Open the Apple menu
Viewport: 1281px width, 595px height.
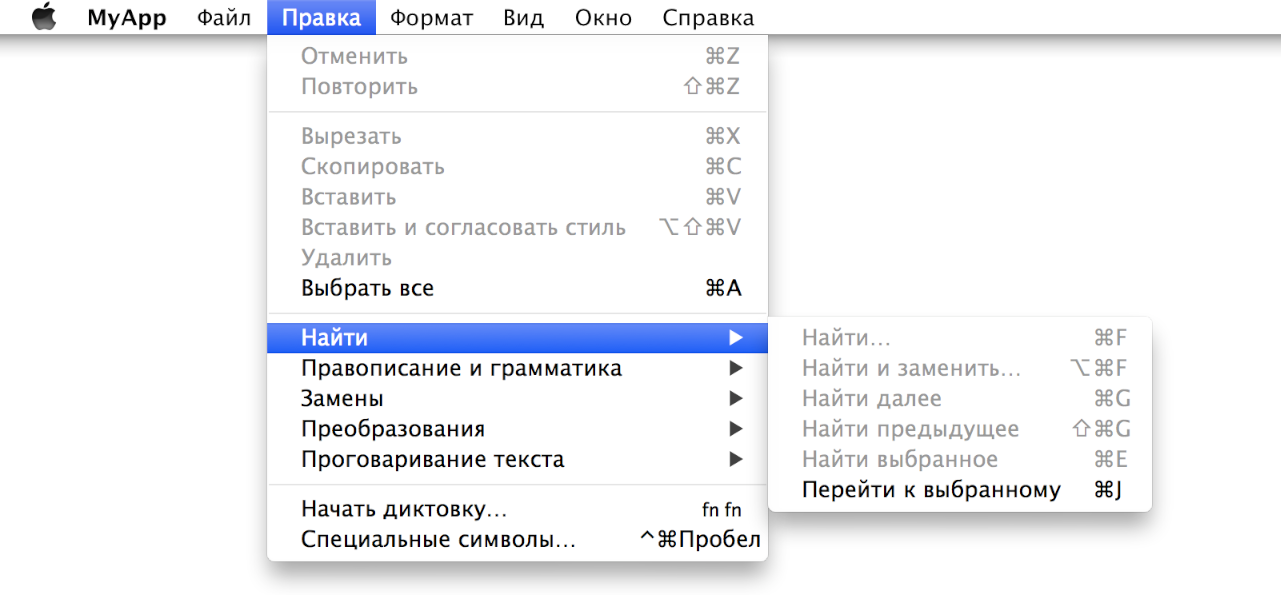42,16
